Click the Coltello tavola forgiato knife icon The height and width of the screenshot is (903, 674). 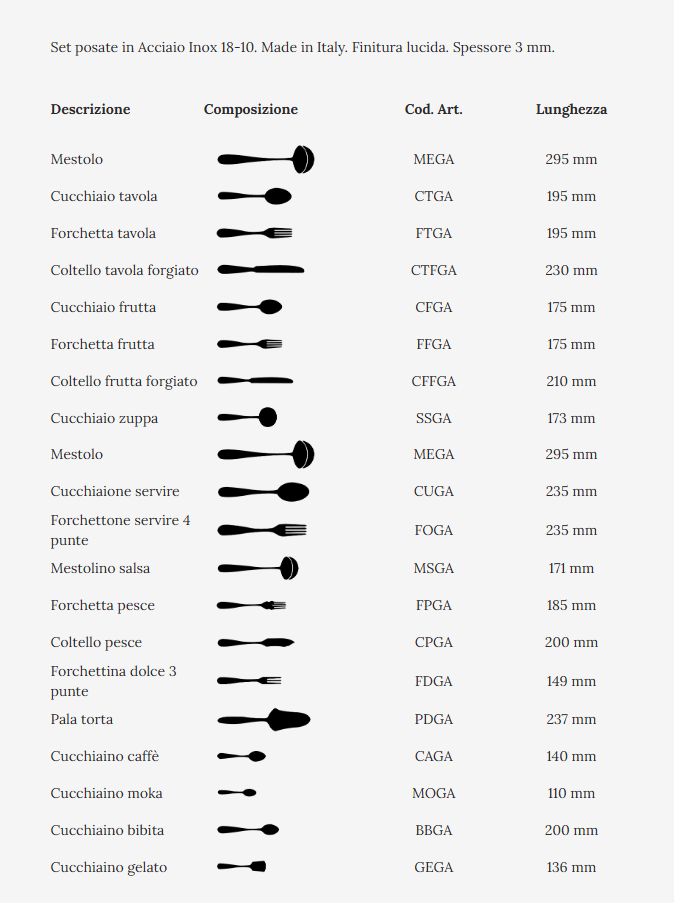260,270
